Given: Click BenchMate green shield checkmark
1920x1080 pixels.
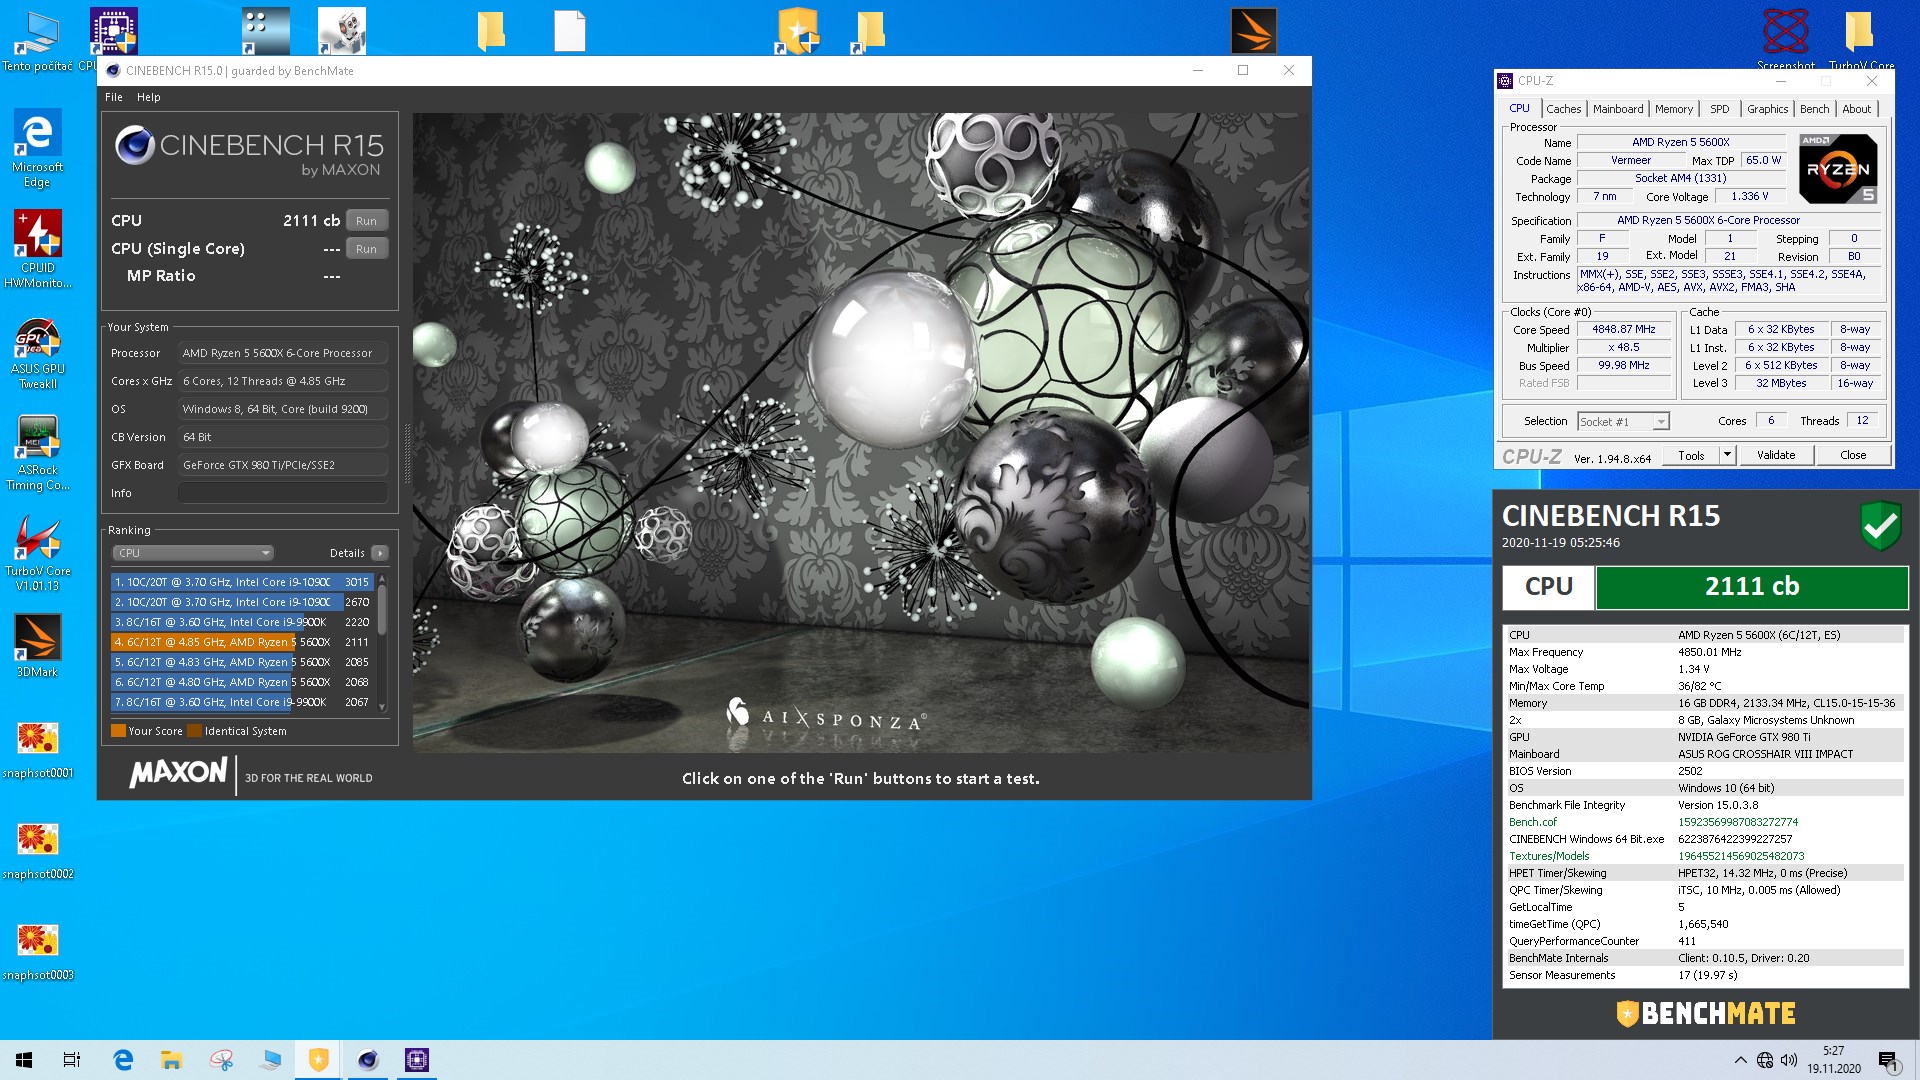Looking at the screenshot, I should tap(1880, 525).
